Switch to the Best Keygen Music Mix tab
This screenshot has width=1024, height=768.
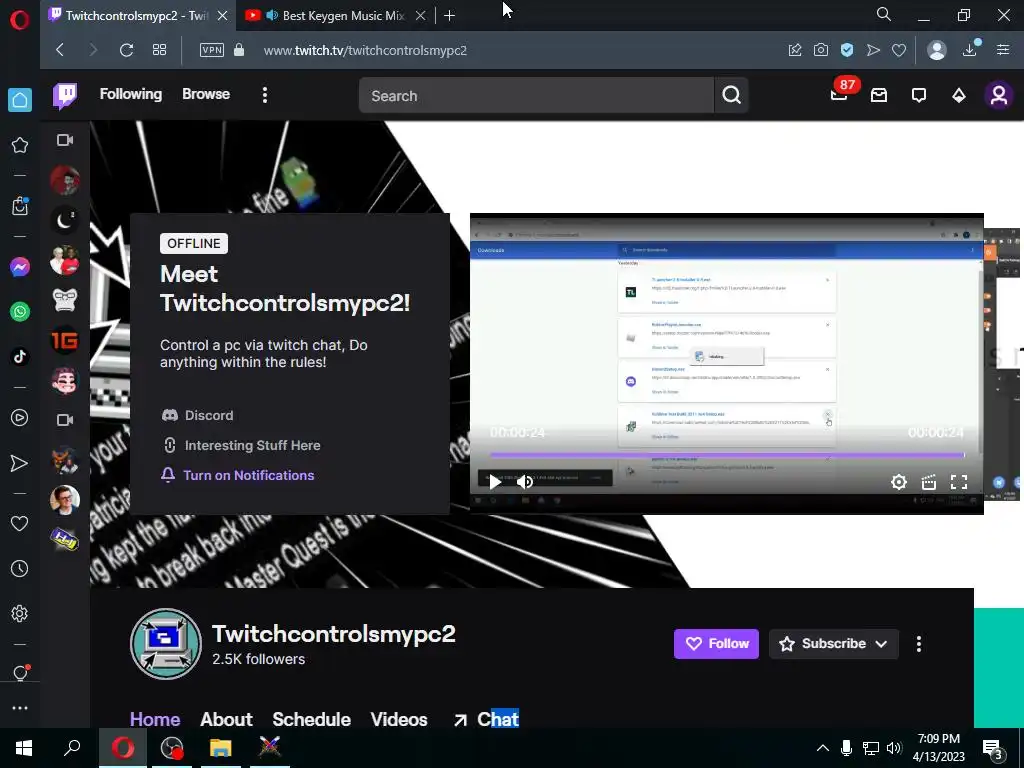click(x=334, y=16)
